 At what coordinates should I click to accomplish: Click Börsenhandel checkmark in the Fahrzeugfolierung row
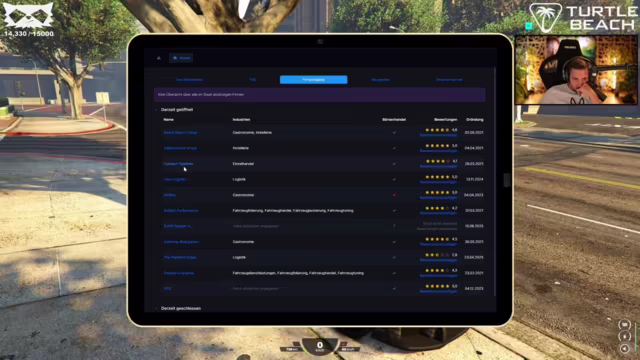[x=394, y=211]
